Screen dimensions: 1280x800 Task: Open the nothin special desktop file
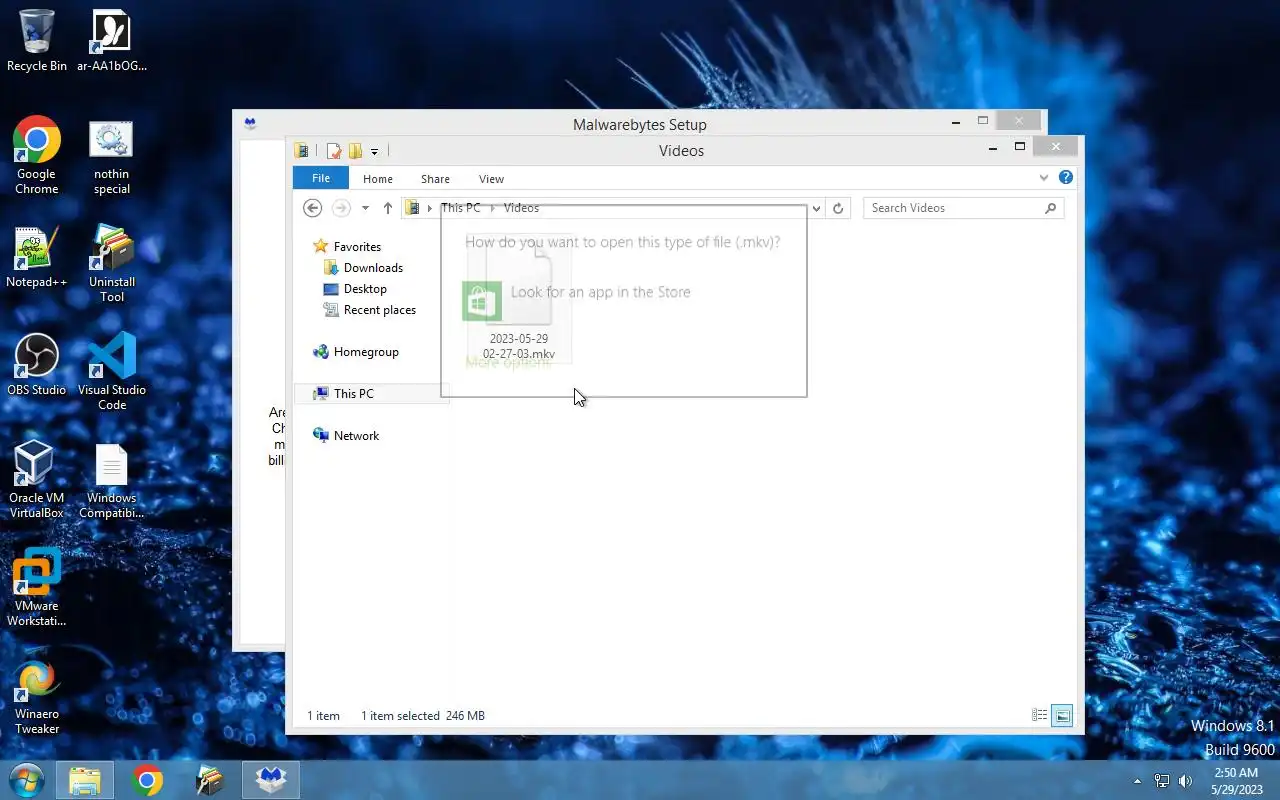click(x=111, y=155)
